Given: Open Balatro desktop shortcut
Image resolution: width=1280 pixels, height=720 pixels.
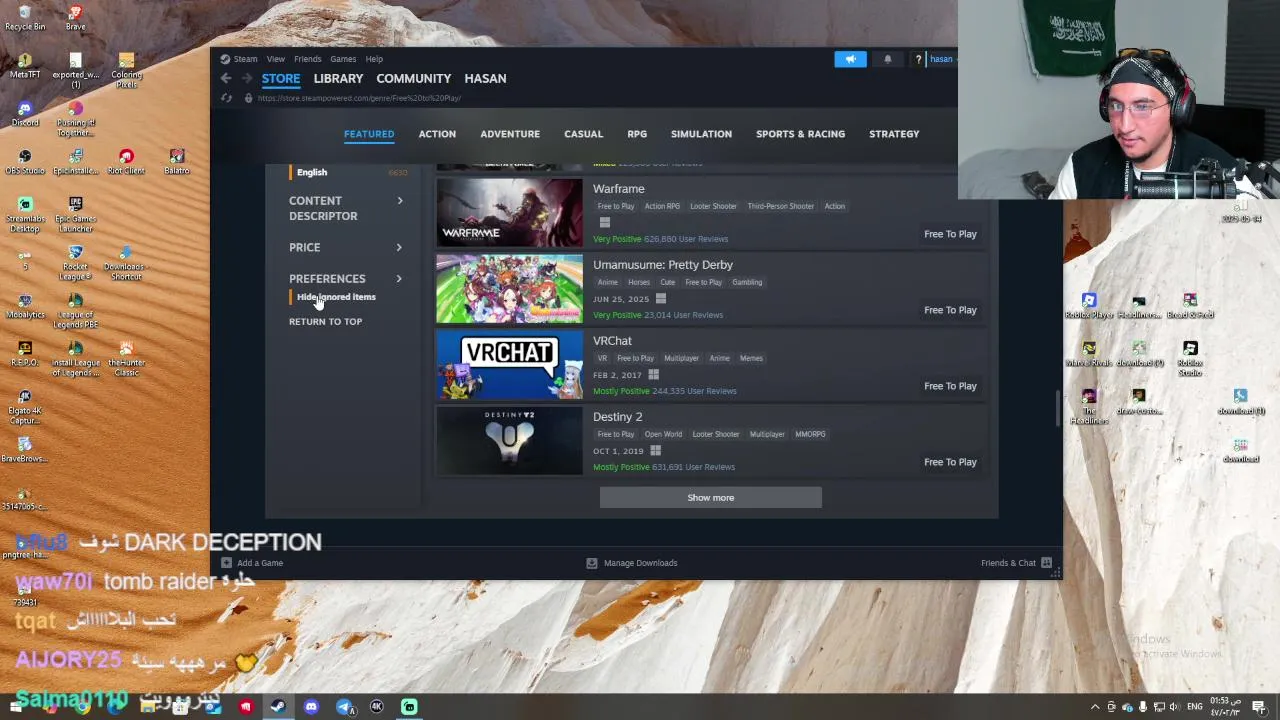Looking at the screenshot, I should (177, 160).
